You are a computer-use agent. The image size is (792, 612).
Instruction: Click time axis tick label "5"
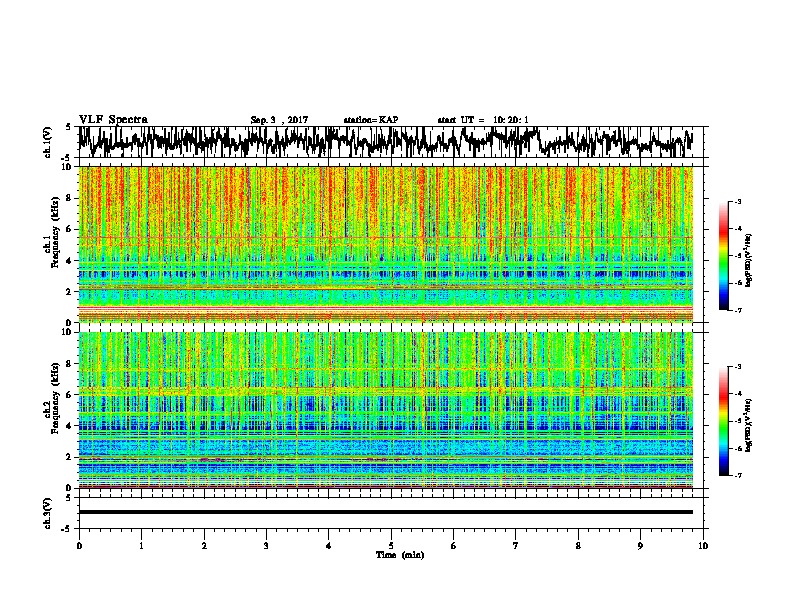(391, 546)
